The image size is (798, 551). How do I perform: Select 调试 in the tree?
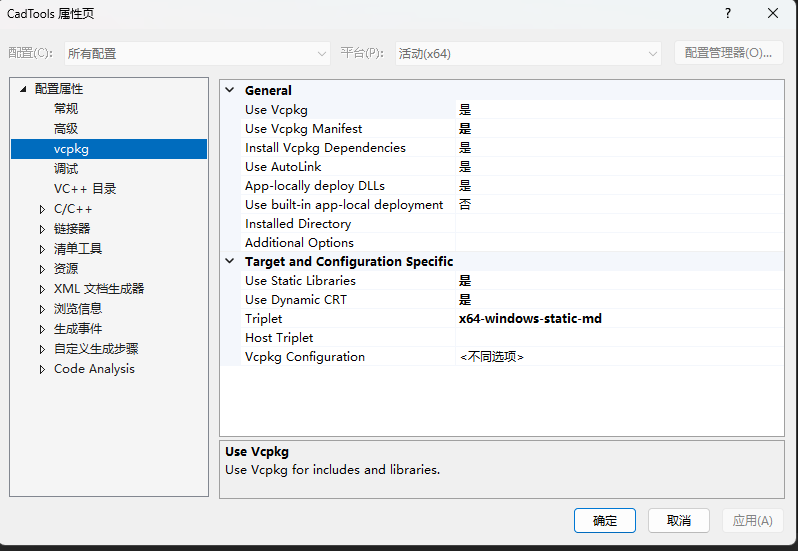pos(66,169)
